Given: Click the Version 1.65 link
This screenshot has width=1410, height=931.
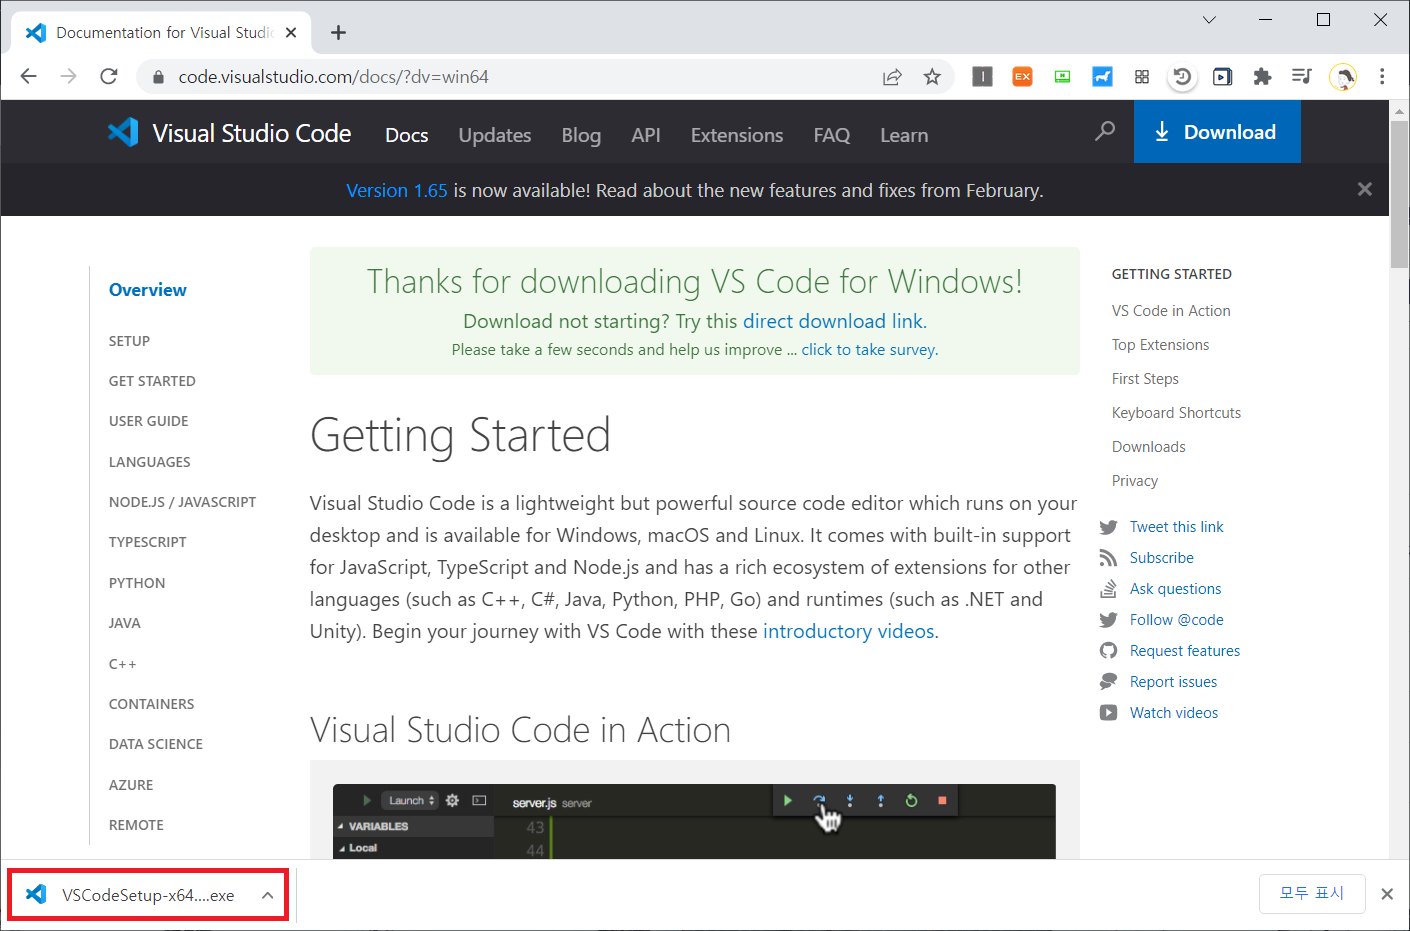Looking at the screenshot, I should click(397, 190).
